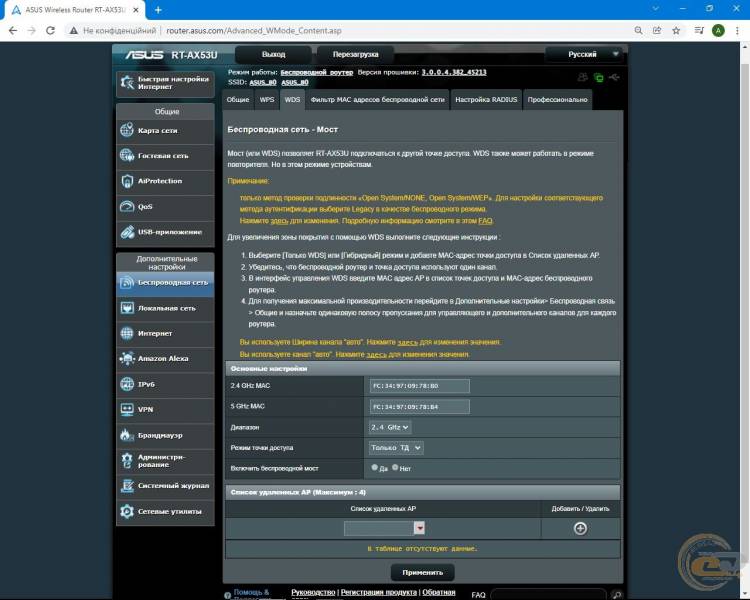Open Administration (Администрирование) icon
This screenshot has width=750, height=600.
coord(127,460)
